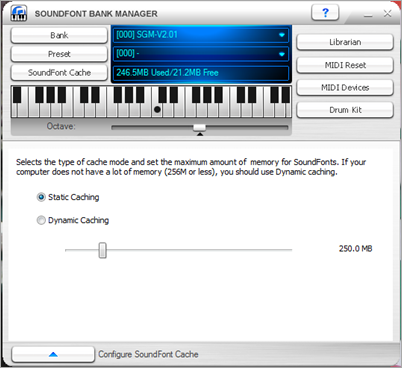The width and height of the screenshot is (402, 368).
Task: Collapse panel using blue up-arrow button
Action: pyautogui.click(x=53, y=354)
